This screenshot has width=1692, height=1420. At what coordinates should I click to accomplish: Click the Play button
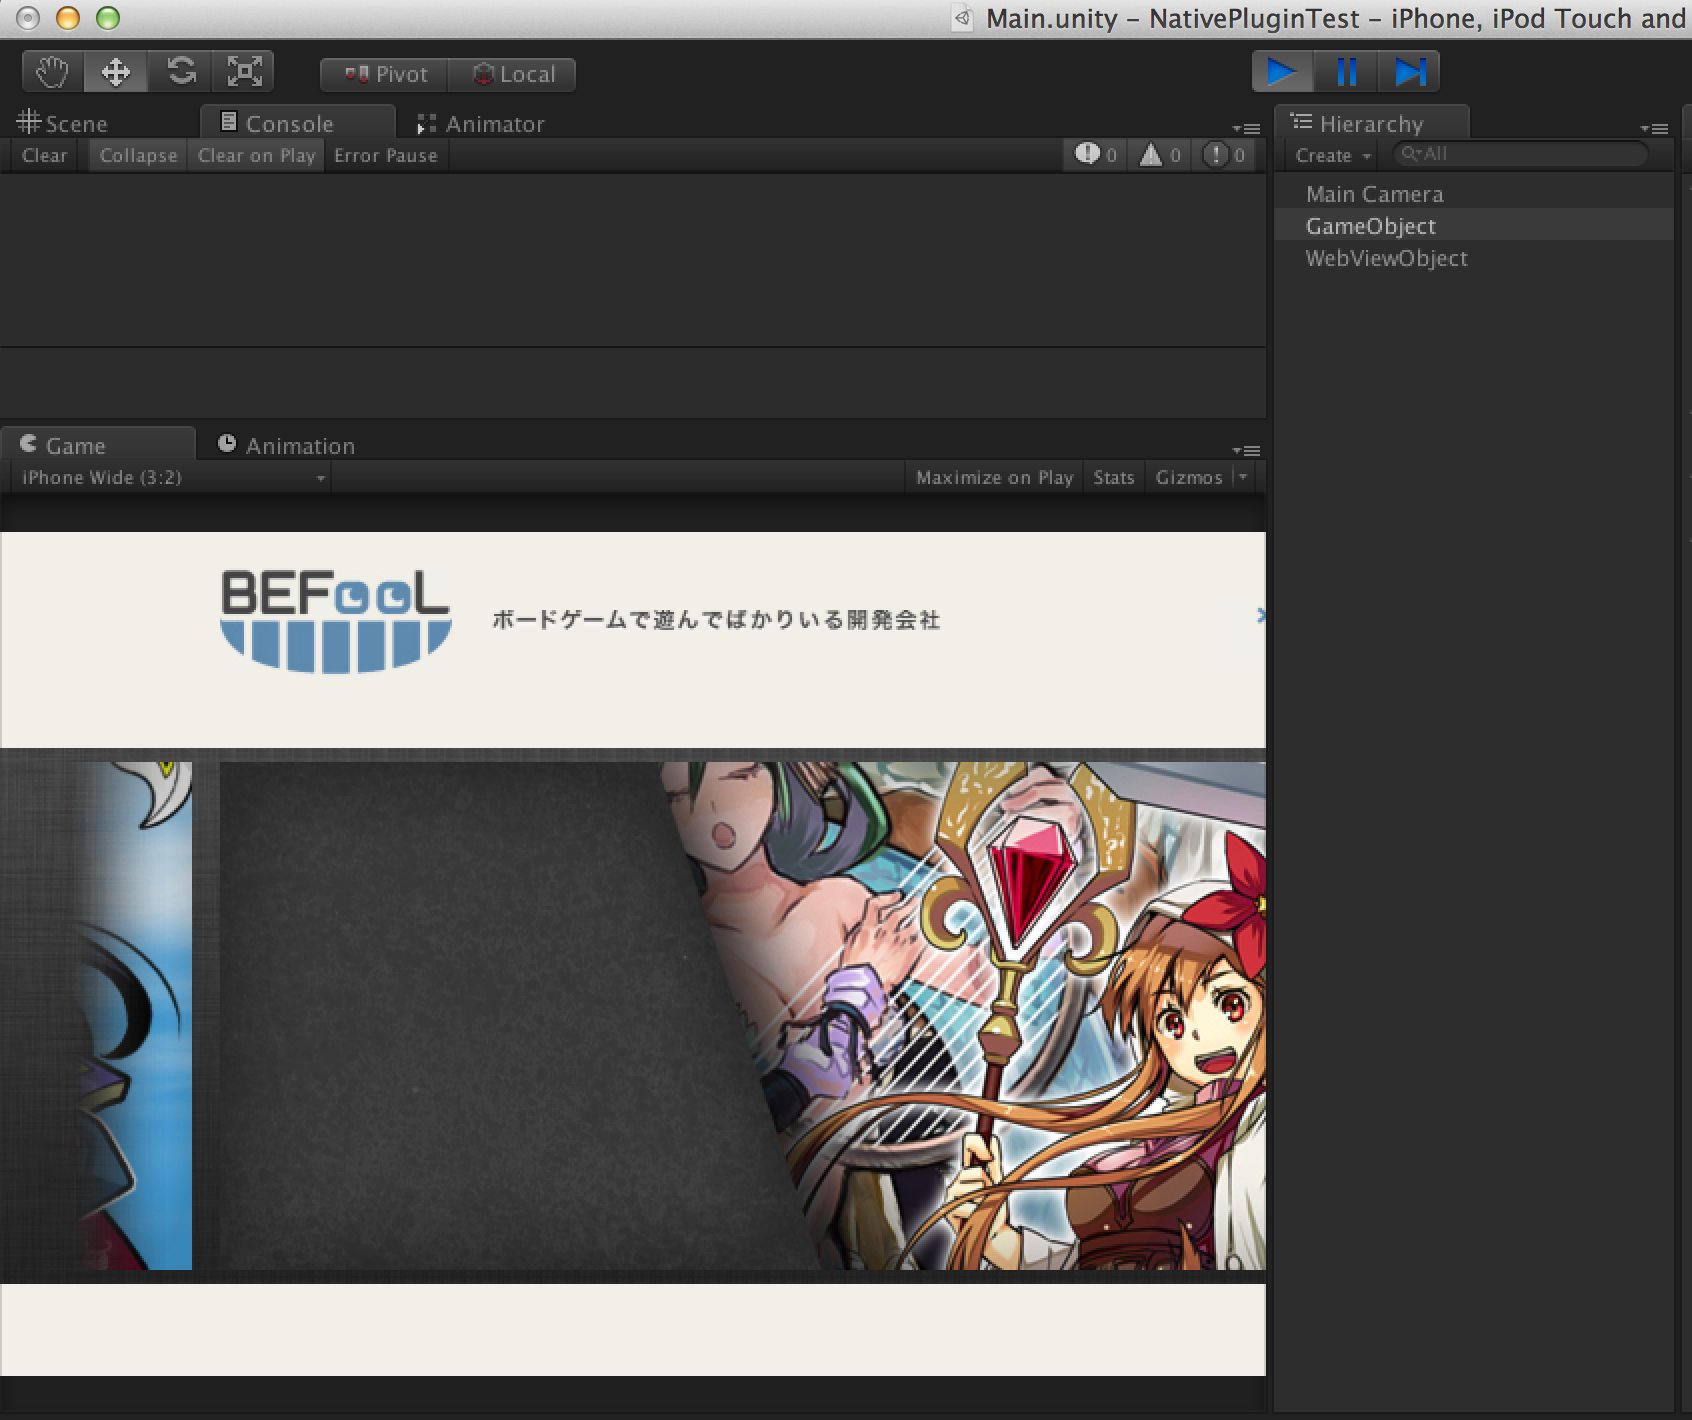[x=1283, y=72]
